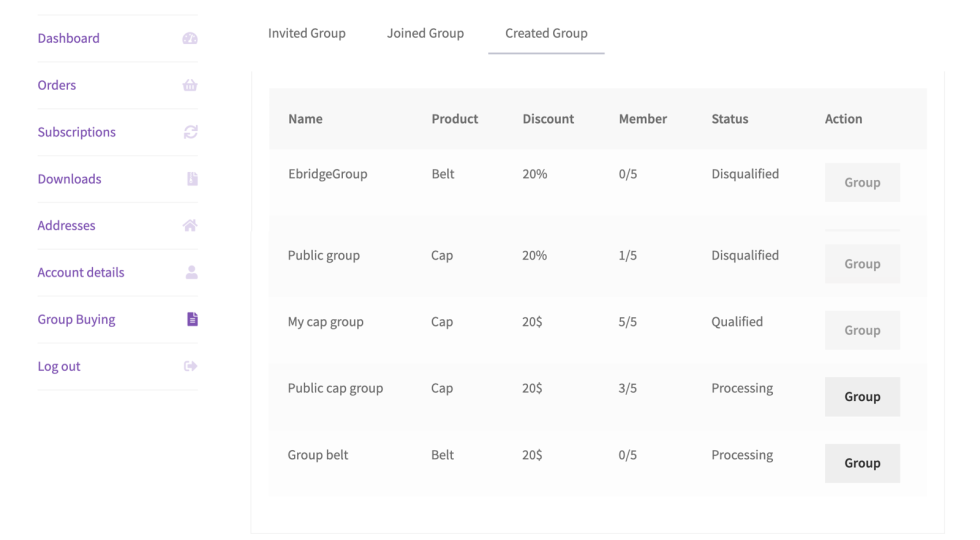Click the Downloads file icon

tap(192, 179)
